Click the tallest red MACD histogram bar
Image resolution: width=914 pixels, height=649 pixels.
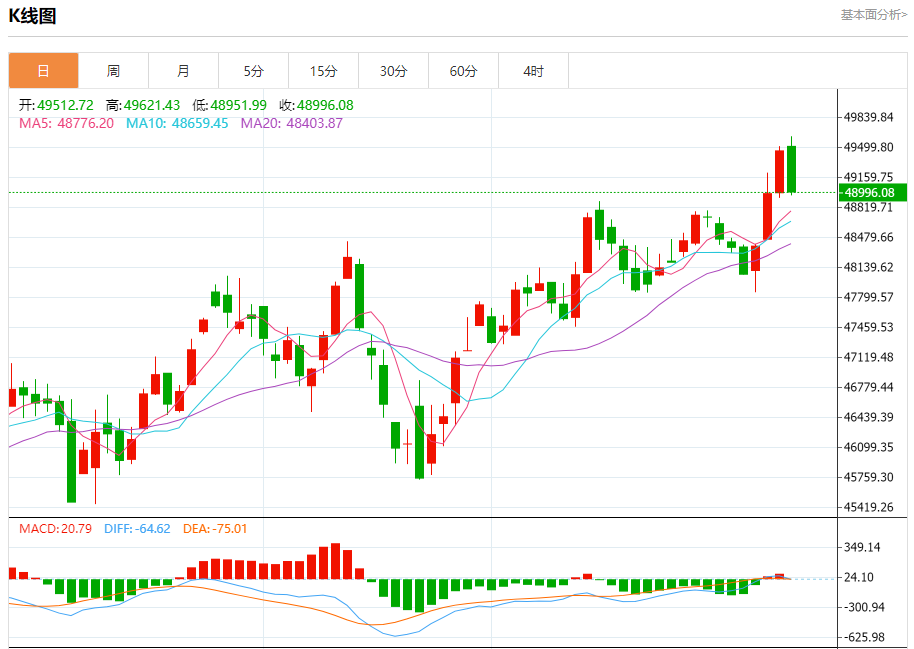(x=335, y=561)
